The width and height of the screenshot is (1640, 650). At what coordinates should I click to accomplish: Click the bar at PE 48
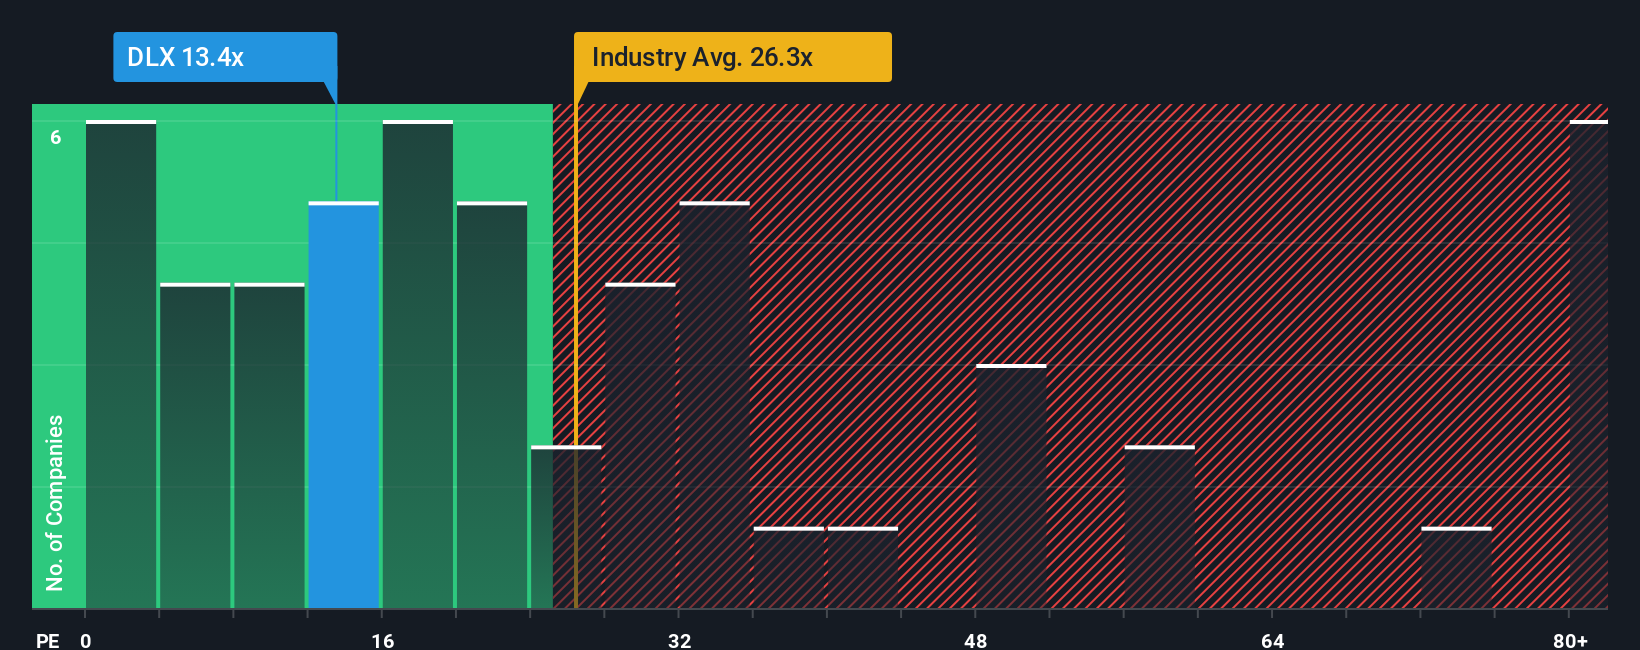[x=1011, y=486]
